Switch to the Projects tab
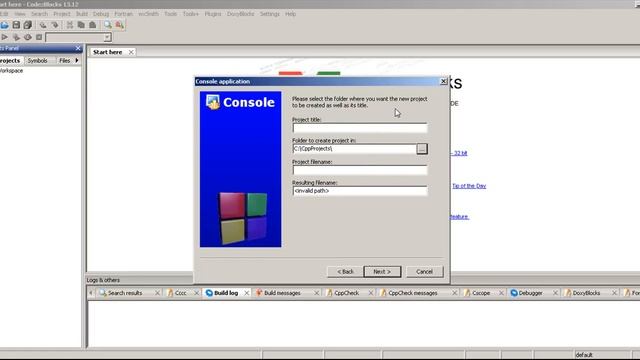 (10, 60)
